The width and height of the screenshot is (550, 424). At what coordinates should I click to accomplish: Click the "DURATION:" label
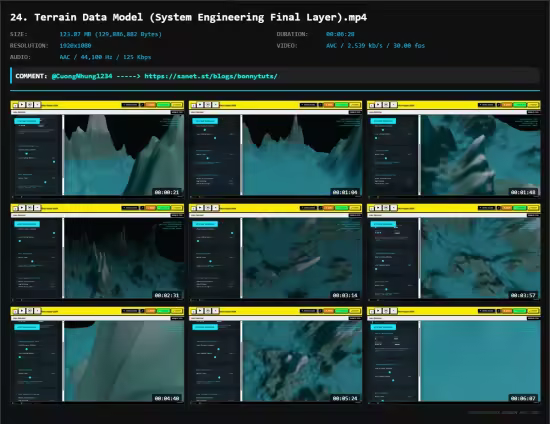292,34
